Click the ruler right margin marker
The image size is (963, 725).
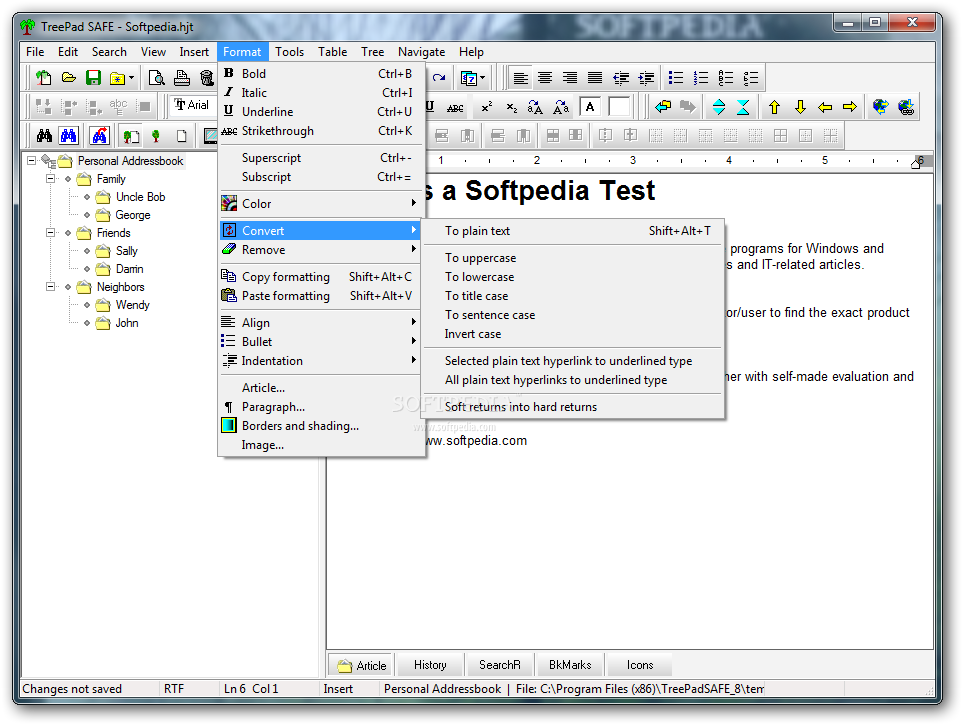click(916, 163)
